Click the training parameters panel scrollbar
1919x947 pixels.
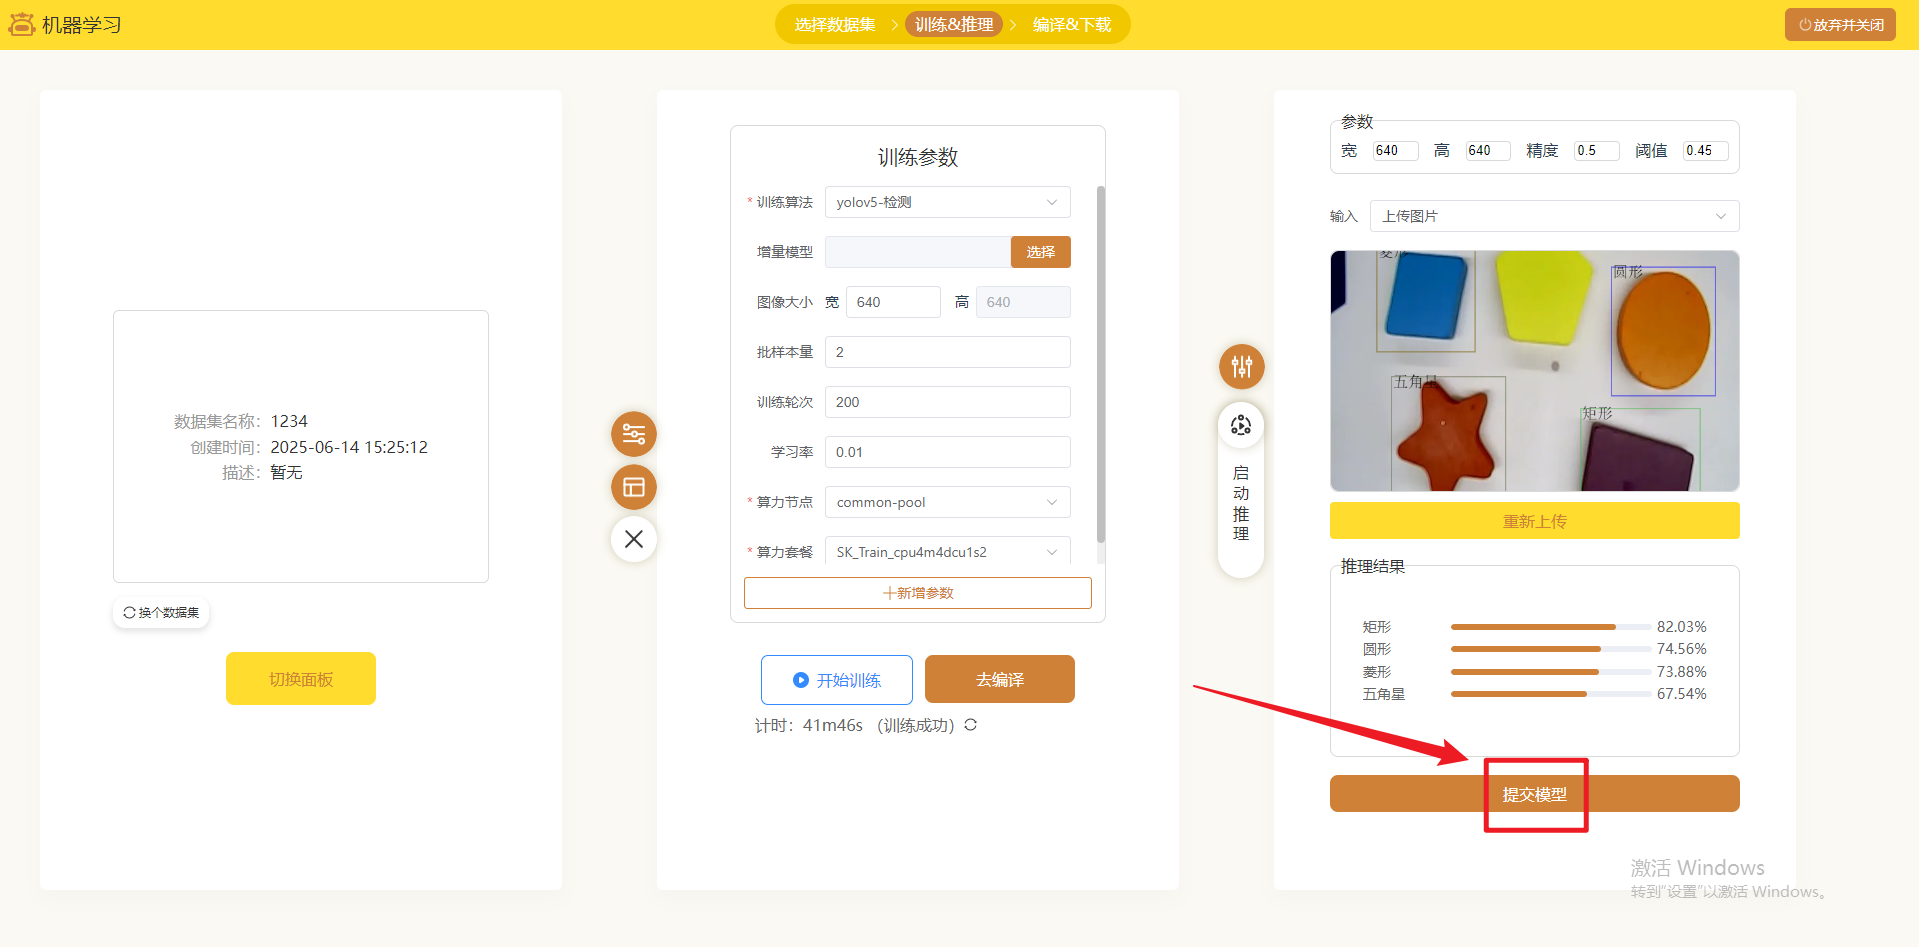(x=1101, y=362)
